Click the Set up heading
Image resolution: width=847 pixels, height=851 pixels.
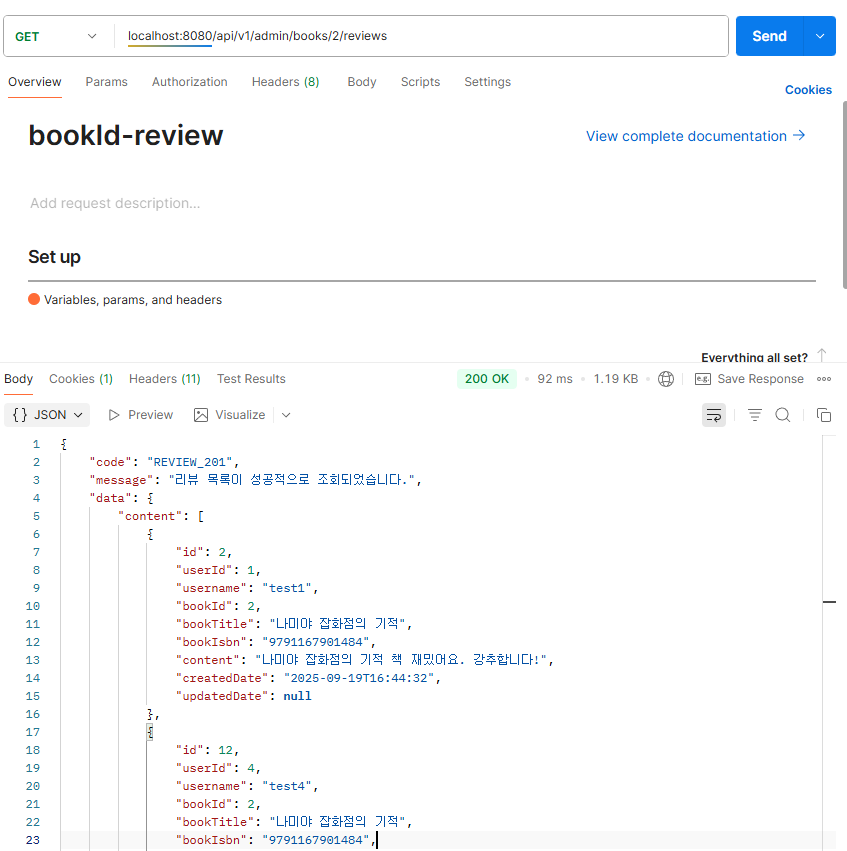tap(54, 257)
